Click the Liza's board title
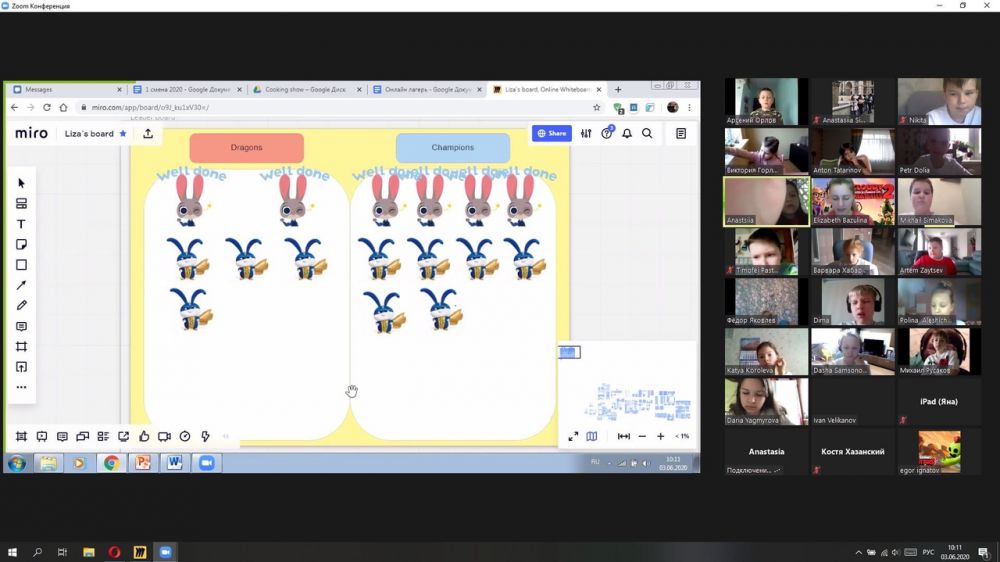The height and width of the screenshot is (562, 1000). pyautogui.click(x=89, y=133)
